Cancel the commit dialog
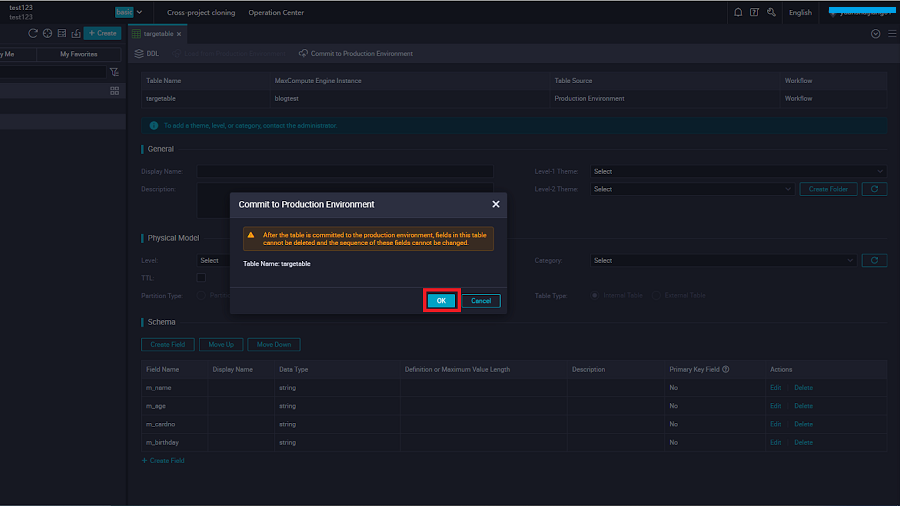Screen dimensions: 900x506 [480, 301]
